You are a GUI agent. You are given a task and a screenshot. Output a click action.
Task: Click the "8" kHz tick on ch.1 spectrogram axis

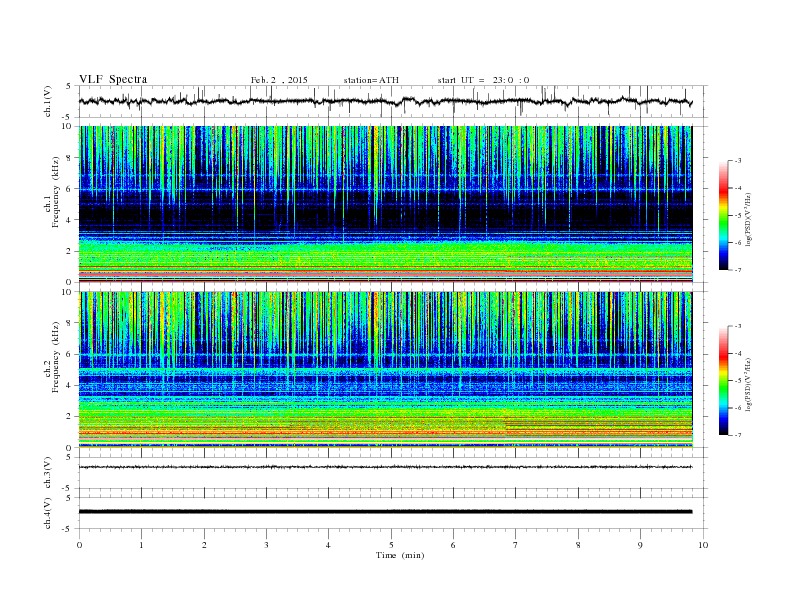69,158
